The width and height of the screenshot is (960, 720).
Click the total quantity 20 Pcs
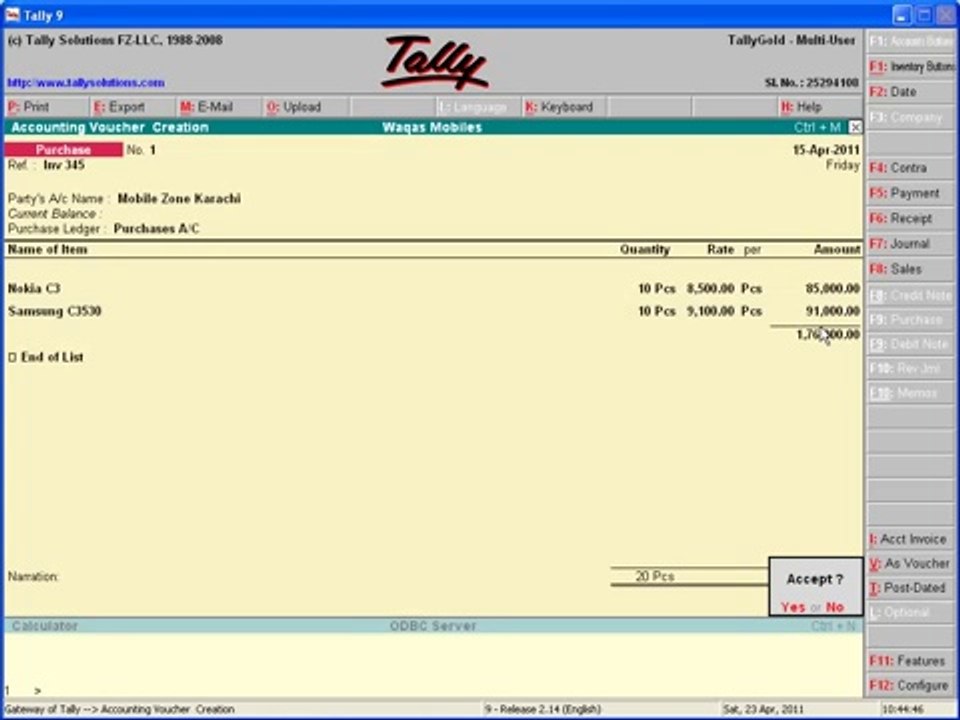coord(654,577)
